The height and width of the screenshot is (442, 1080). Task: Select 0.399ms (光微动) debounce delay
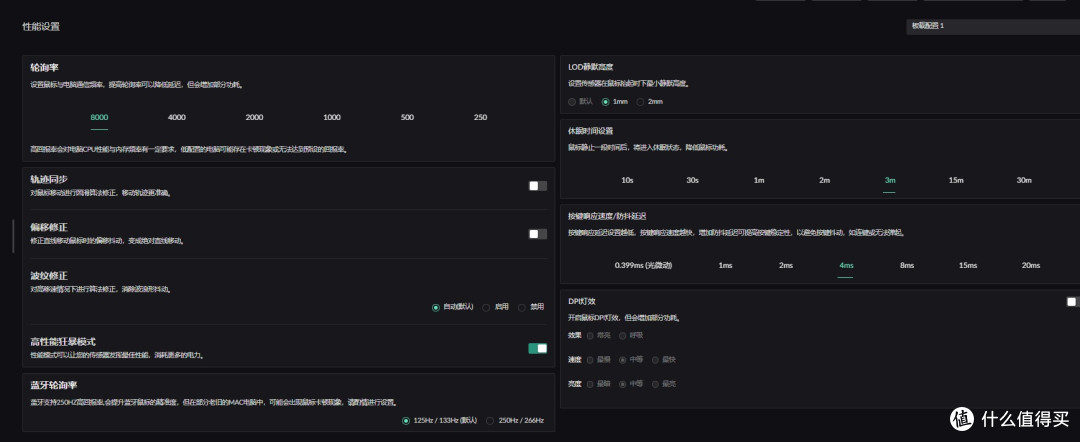pyautogui.click(x=643, y=266)
